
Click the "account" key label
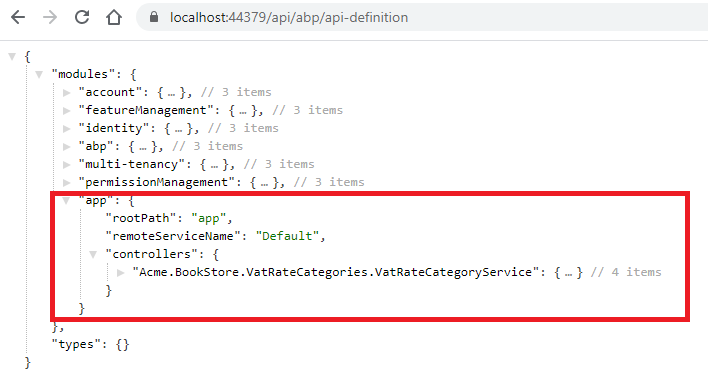click(110, 92)
